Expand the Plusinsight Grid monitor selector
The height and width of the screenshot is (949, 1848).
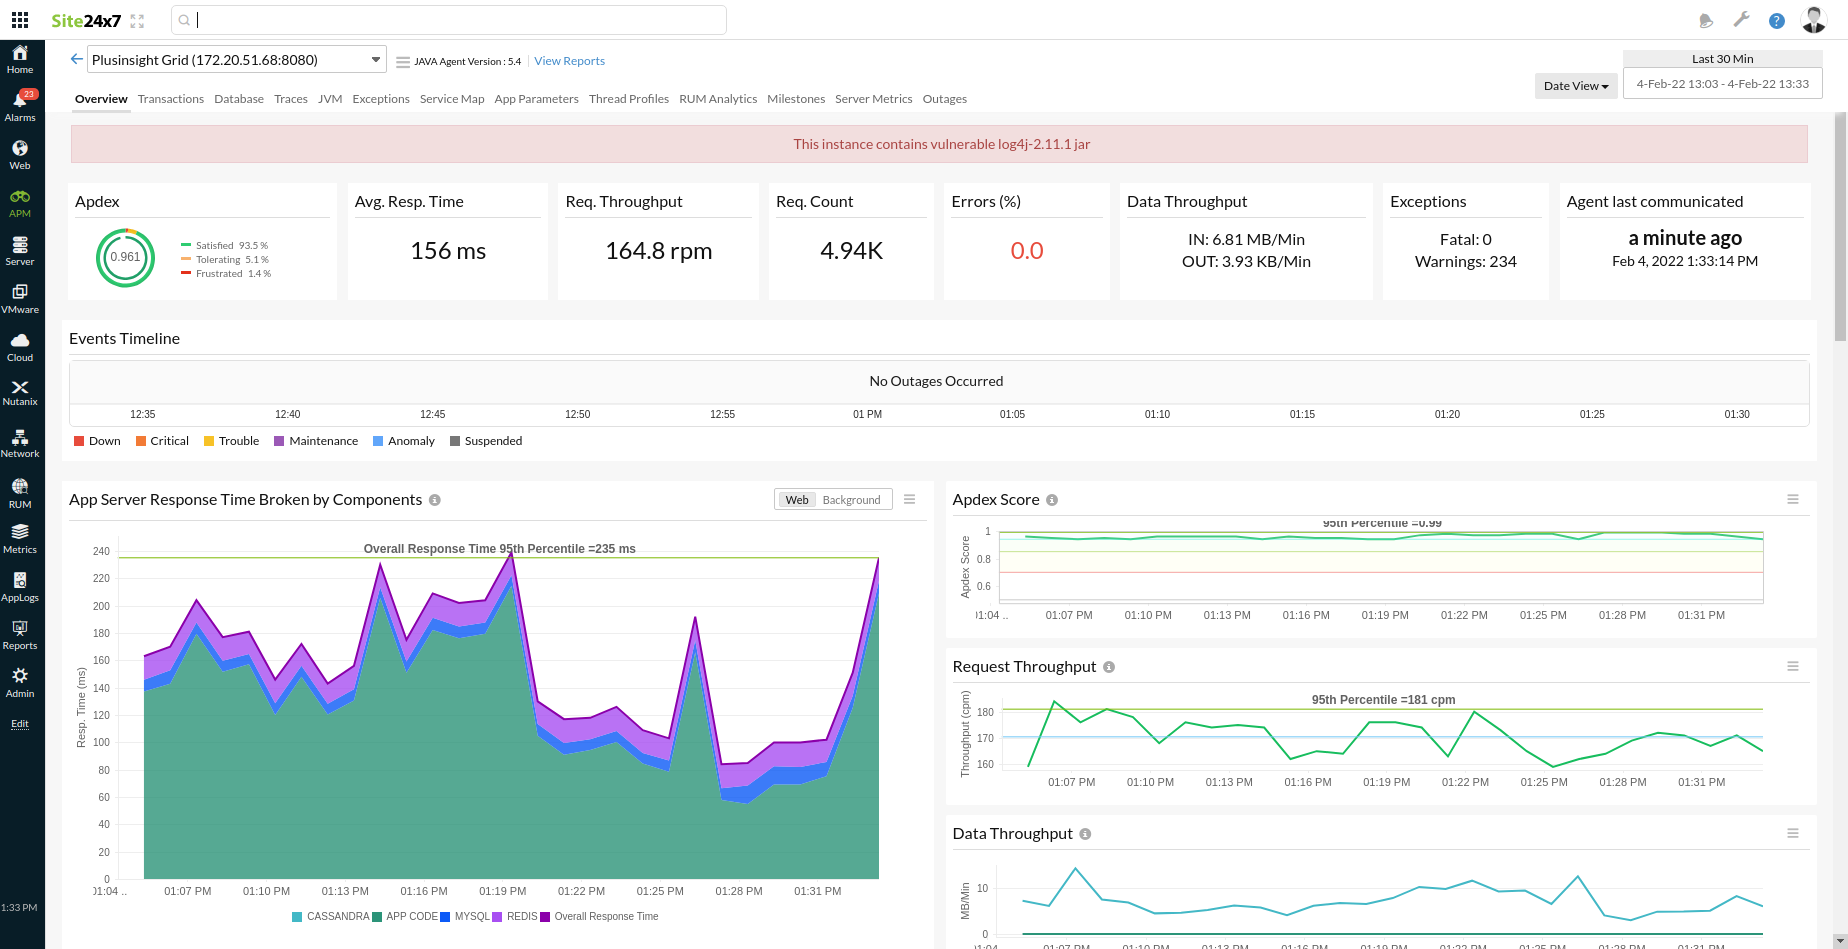pyautogui.click(x=375, y=58)
